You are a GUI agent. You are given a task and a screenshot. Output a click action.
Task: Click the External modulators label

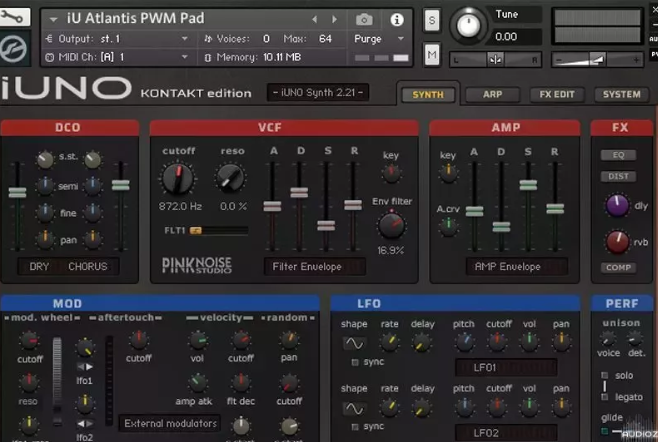point(170,424)
